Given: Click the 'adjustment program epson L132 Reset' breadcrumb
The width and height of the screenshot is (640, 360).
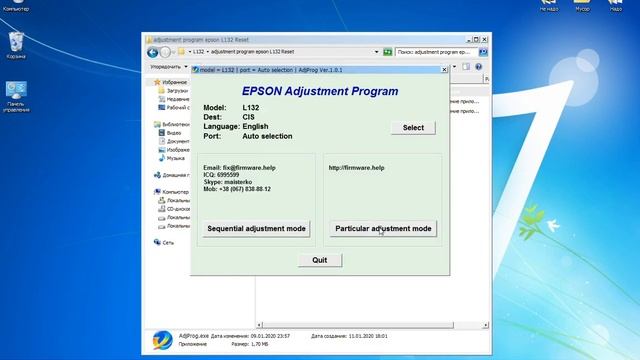Looking at the screenshot, I should click(252, 52).
